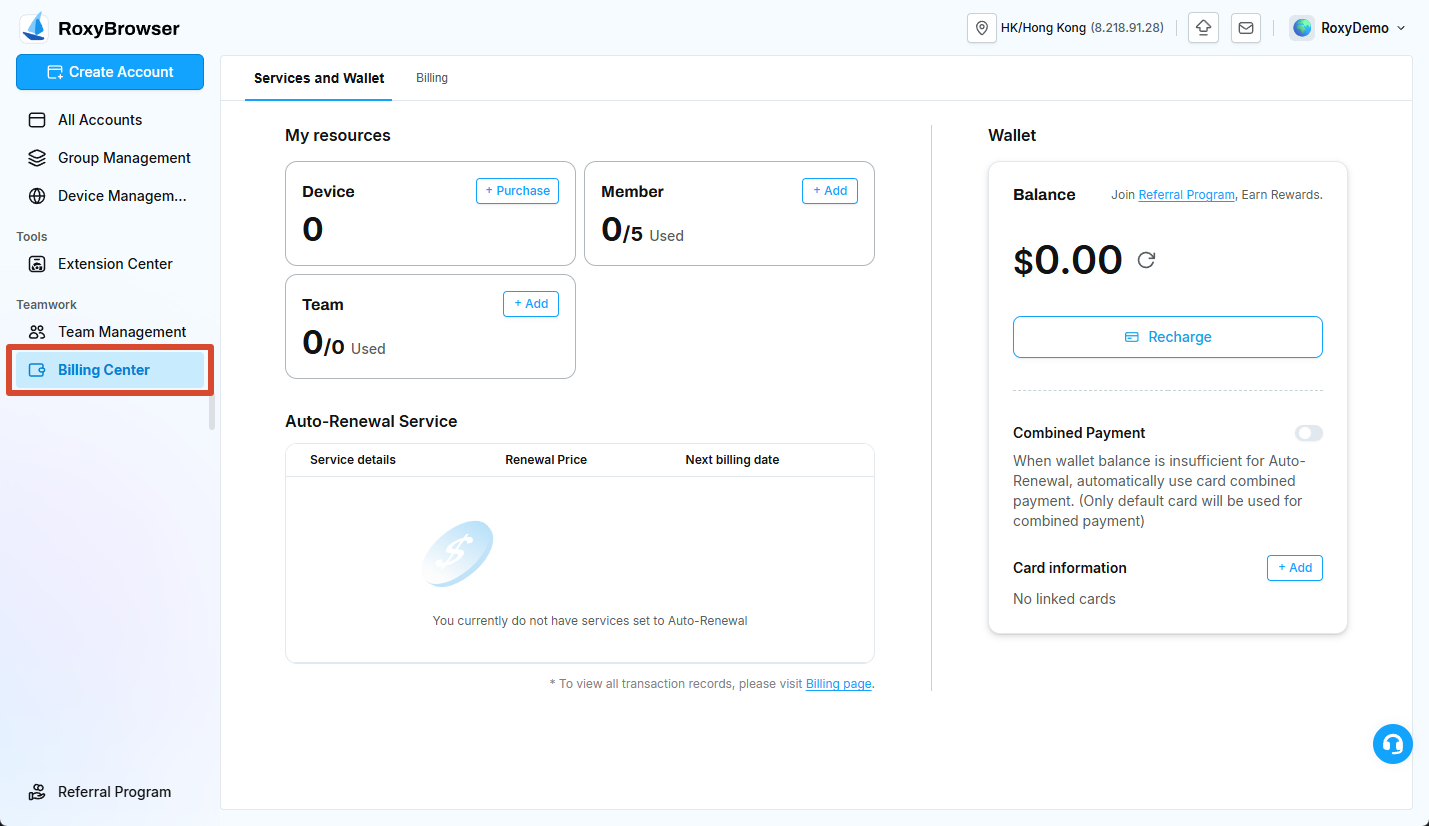Click the sidebar scrollbar handle
Viewport: 1429px width, 826px height.
point(211,412)
